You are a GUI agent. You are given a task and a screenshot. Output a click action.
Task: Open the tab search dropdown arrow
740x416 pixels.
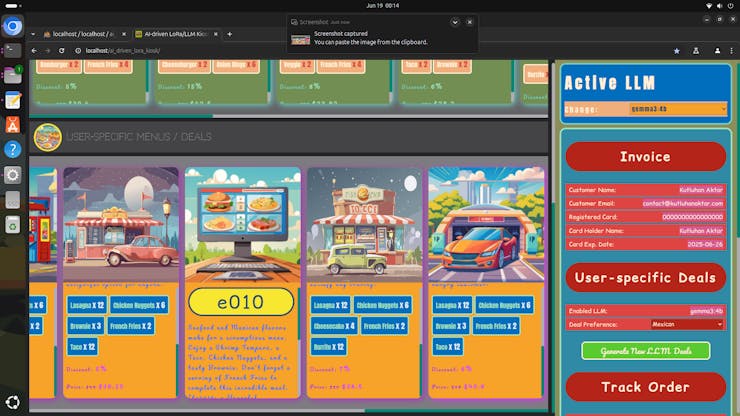[x=33, y=34]
